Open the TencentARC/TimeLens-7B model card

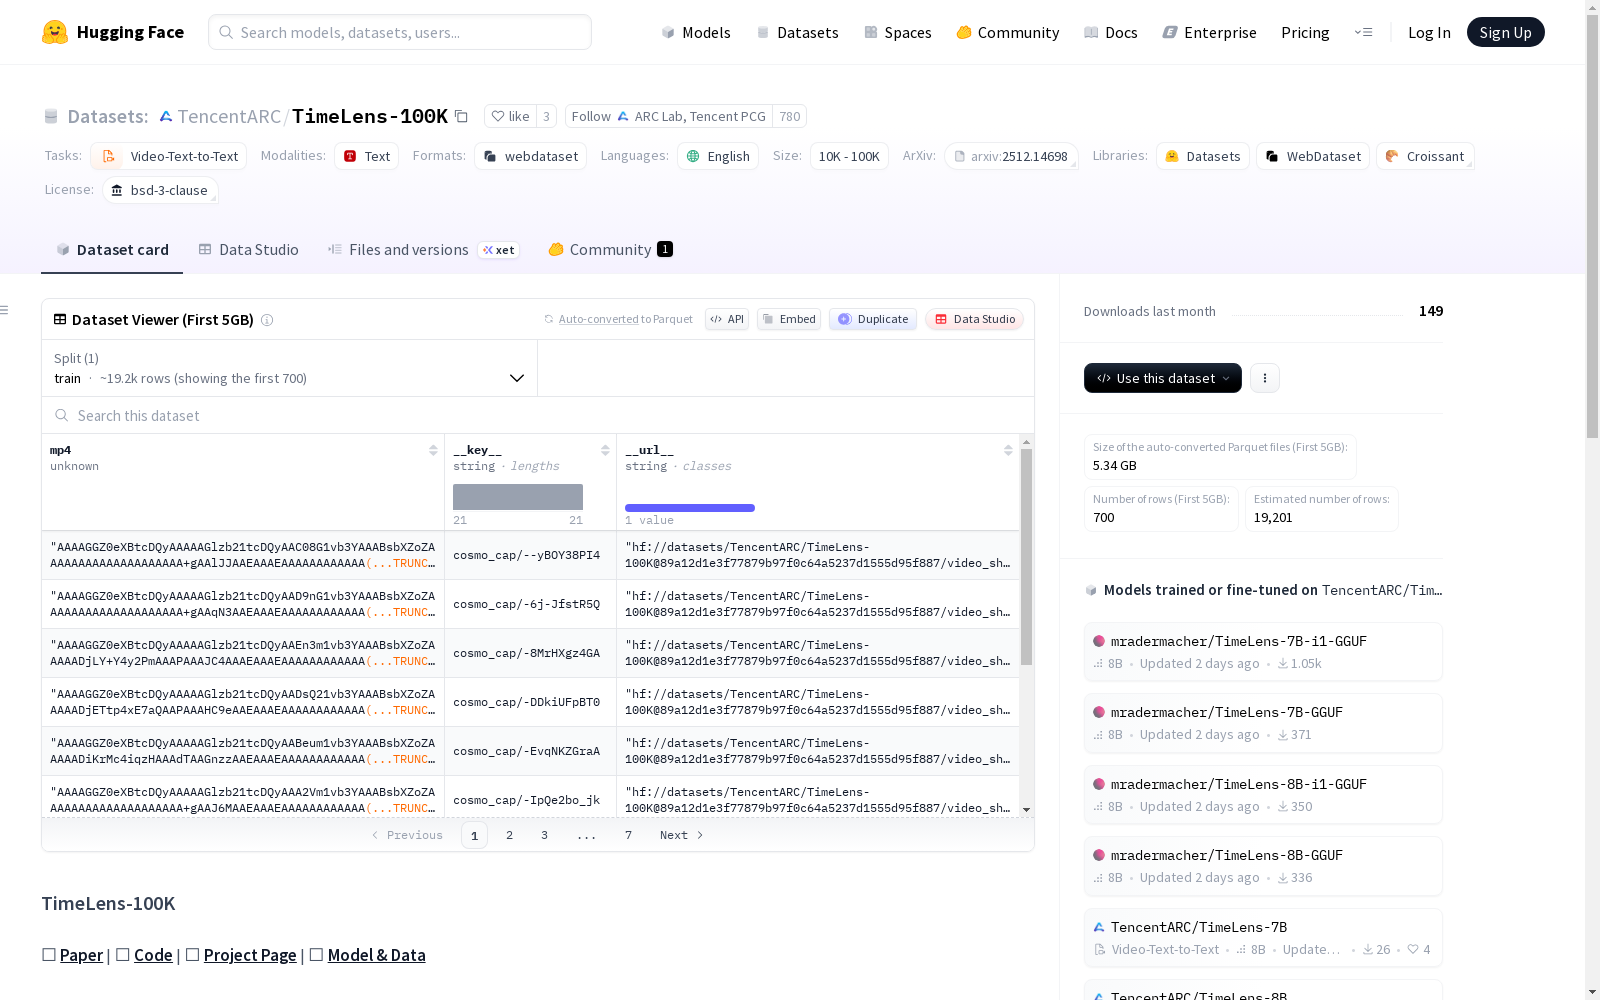point(1263,938)
